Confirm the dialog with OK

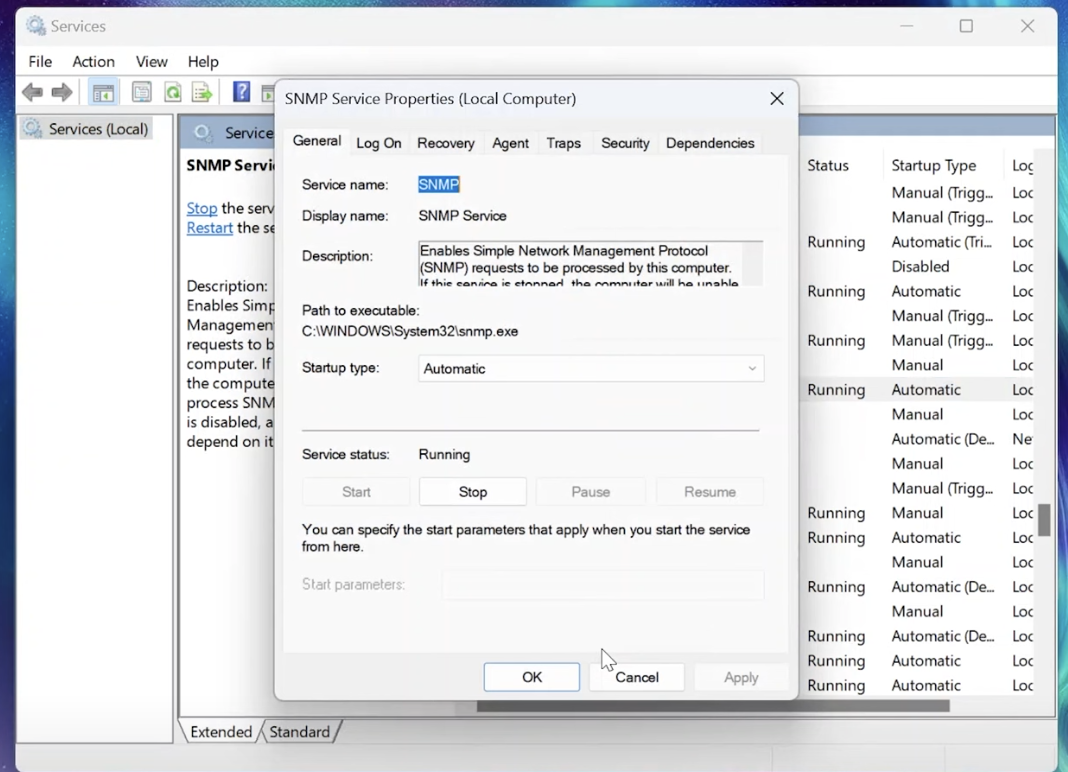(532, 677)
